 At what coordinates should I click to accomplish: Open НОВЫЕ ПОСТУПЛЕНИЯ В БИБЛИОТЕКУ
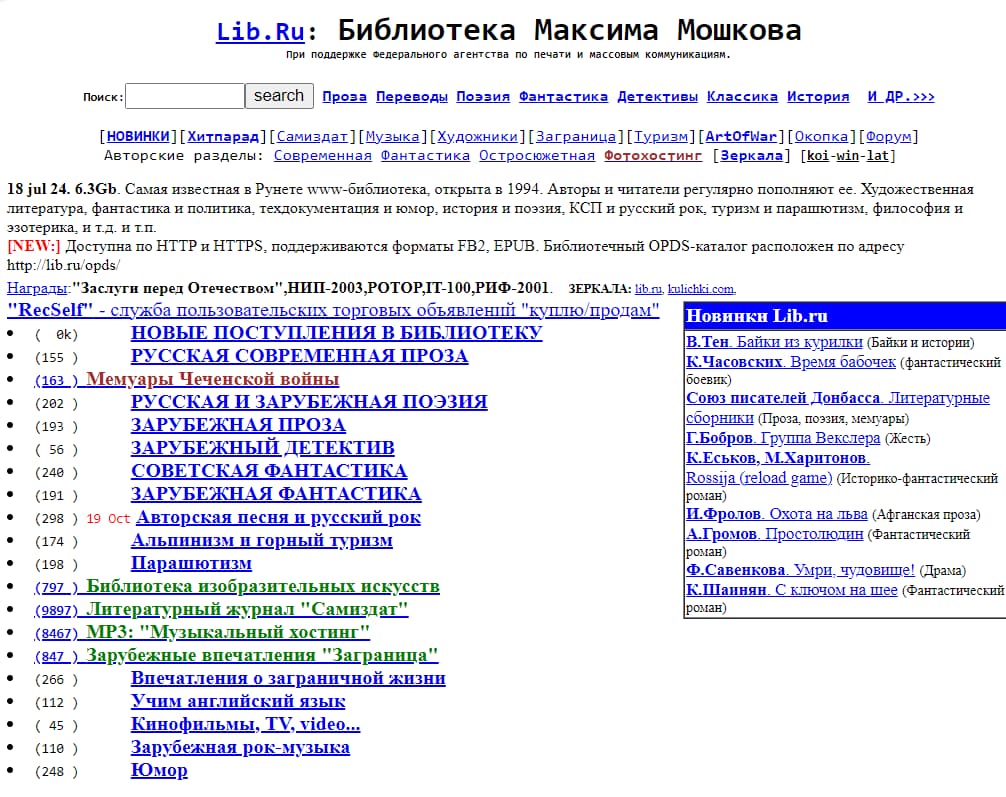coord(337,333)
